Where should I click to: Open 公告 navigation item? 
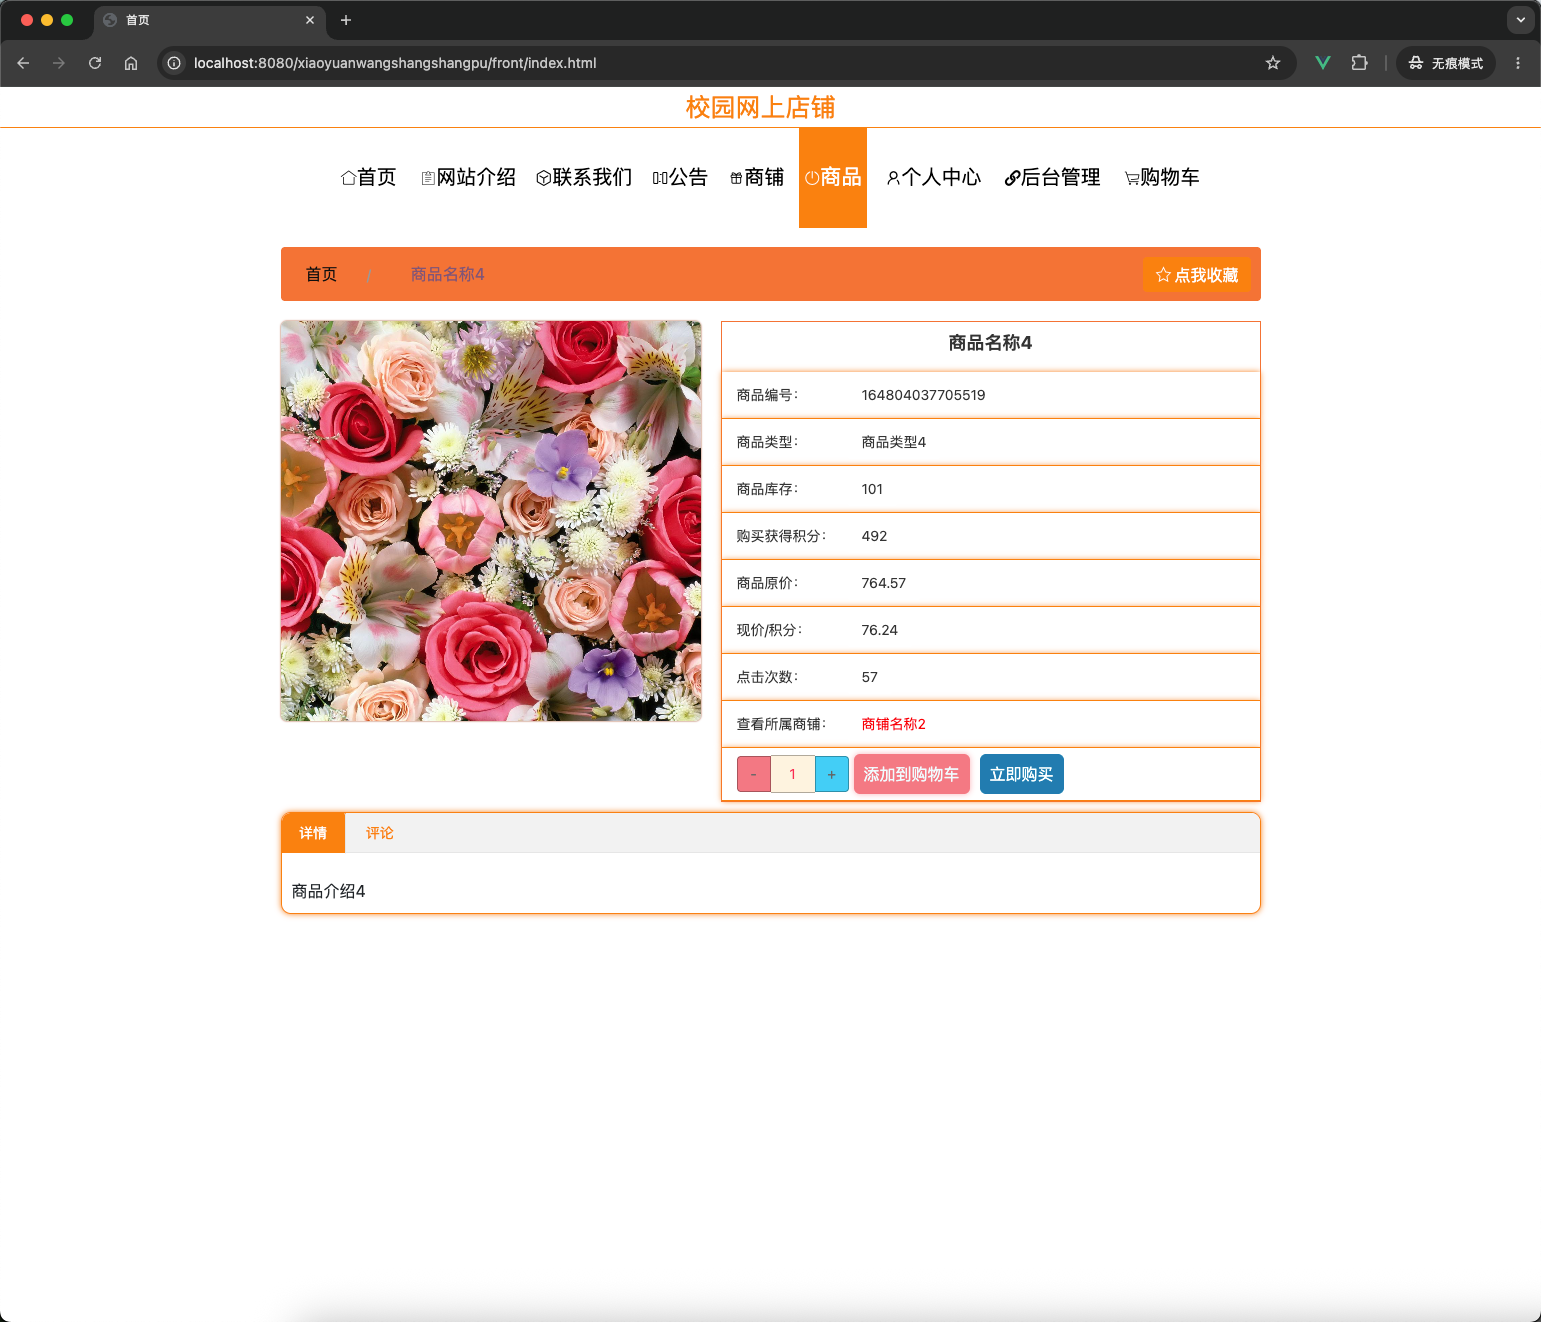pyautogui.click(x=680, y=177)
